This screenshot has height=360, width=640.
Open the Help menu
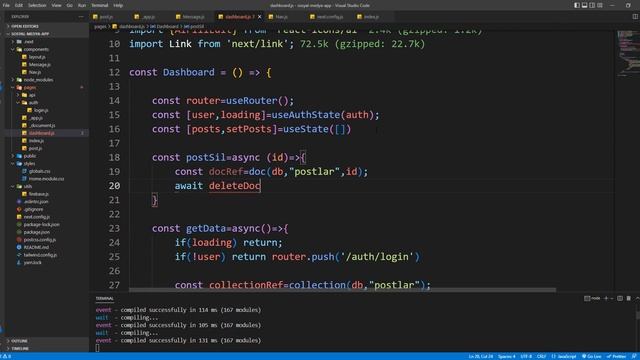pos(118,5)
